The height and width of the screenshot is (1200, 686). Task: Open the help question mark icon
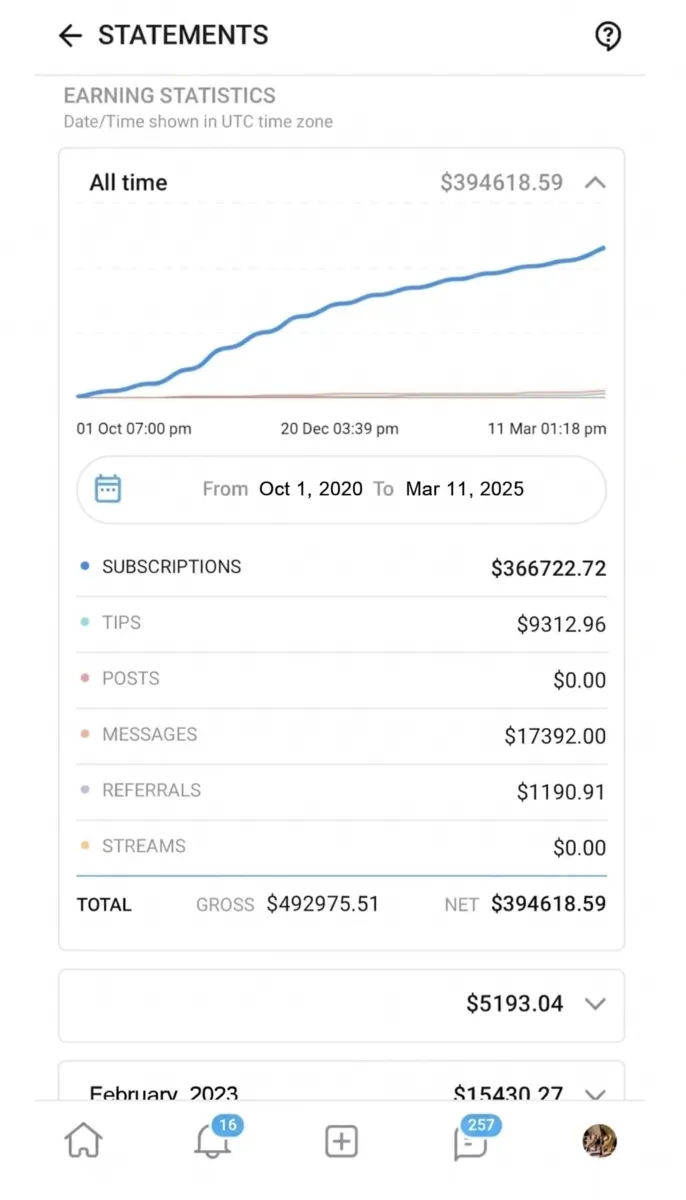coord(608,37)
